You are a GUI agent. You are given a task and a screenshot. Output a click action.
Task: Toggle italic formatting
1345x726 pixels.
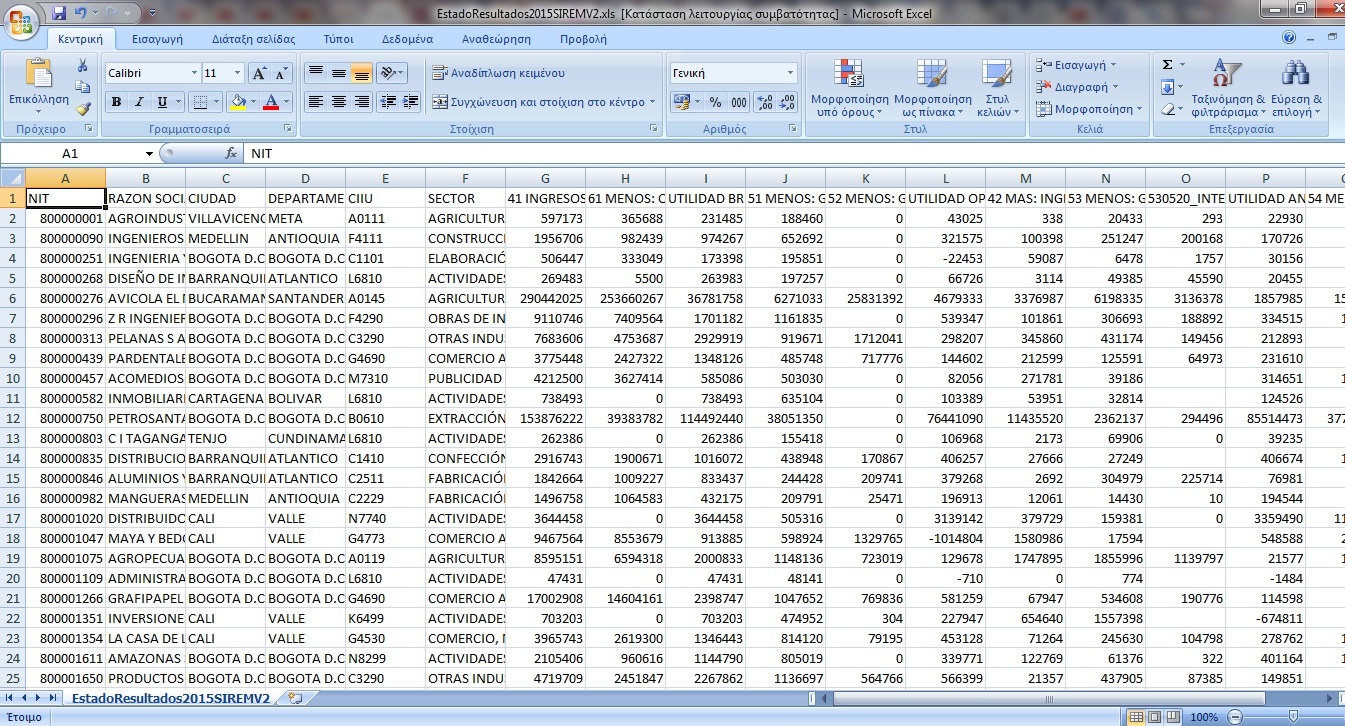(140, 102)
